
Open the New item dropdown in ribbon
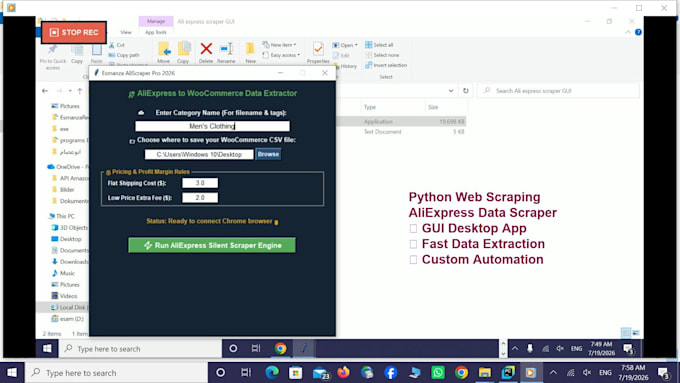pyautogui.click(x=279, y=45)
